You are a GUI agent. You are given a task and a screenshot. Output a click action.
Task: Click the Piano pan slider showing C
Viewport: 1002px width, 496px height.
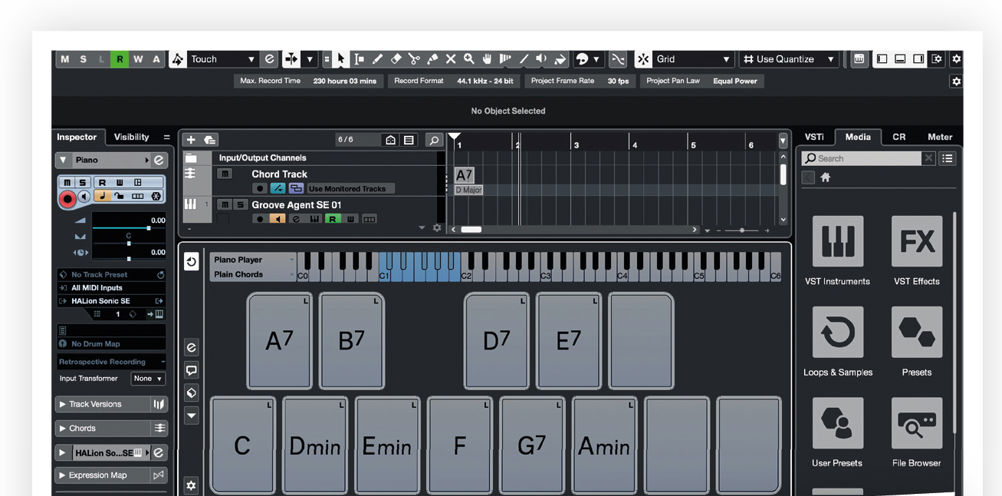click(x=129, y=242)
